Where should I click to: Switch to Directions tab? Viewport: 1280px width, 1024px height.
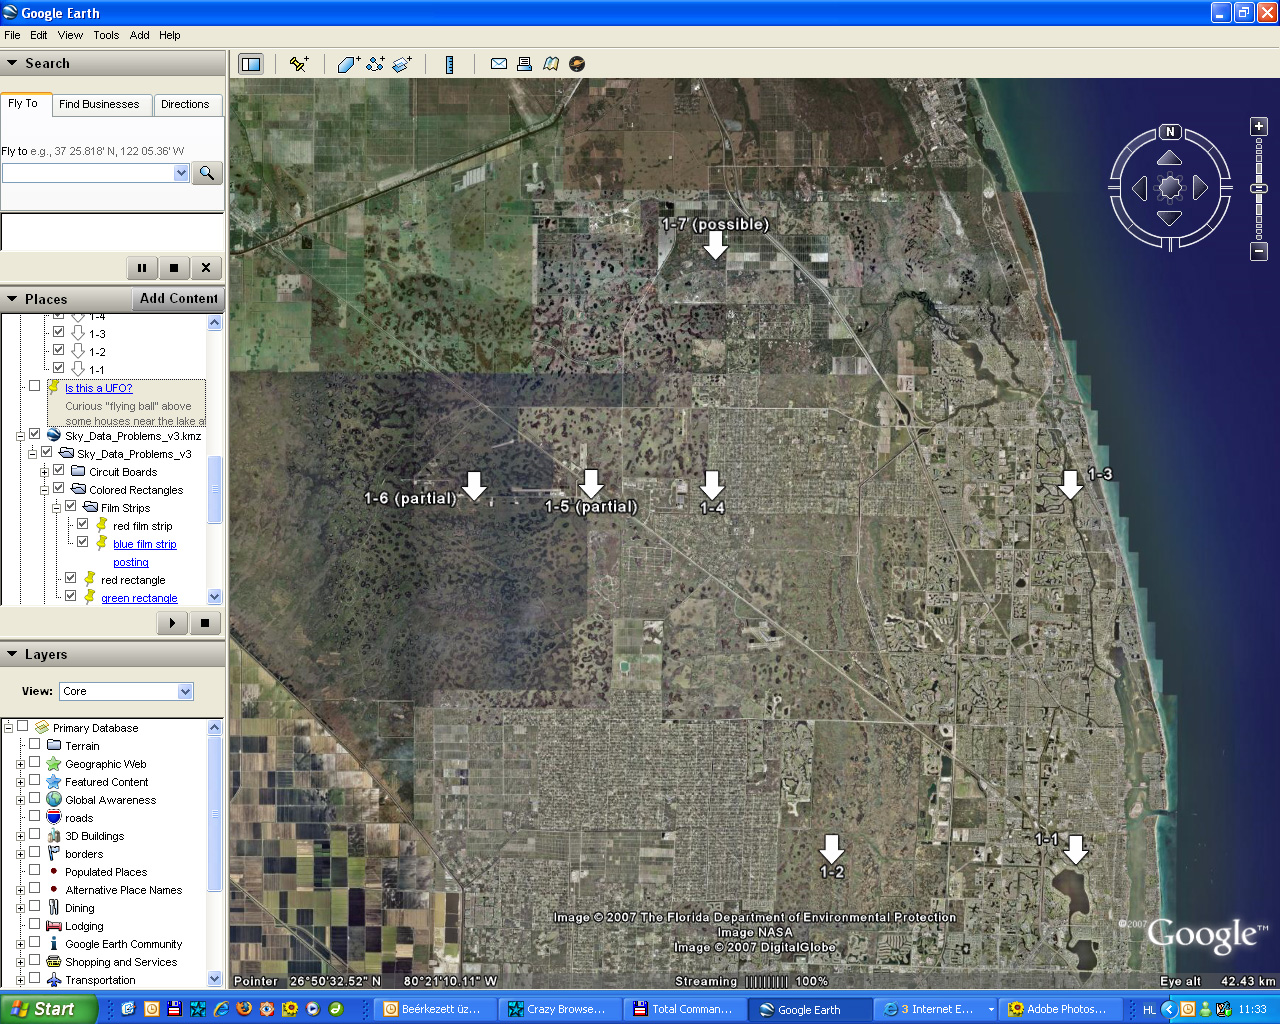185,104
